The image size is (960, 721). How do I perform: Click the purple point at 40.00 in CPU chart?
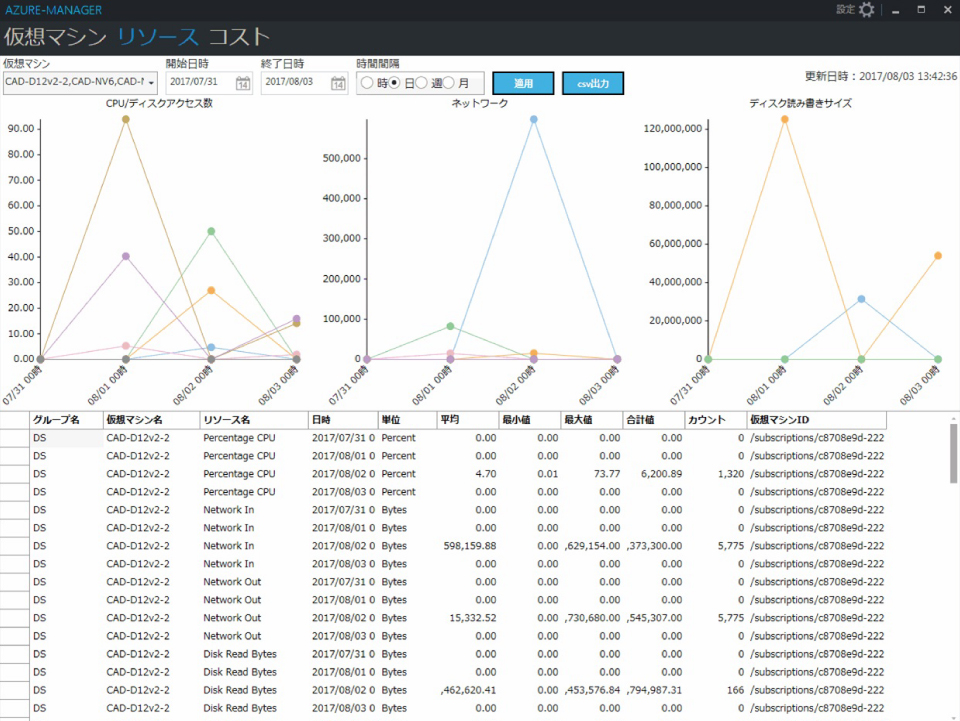(x=126, y=256)
